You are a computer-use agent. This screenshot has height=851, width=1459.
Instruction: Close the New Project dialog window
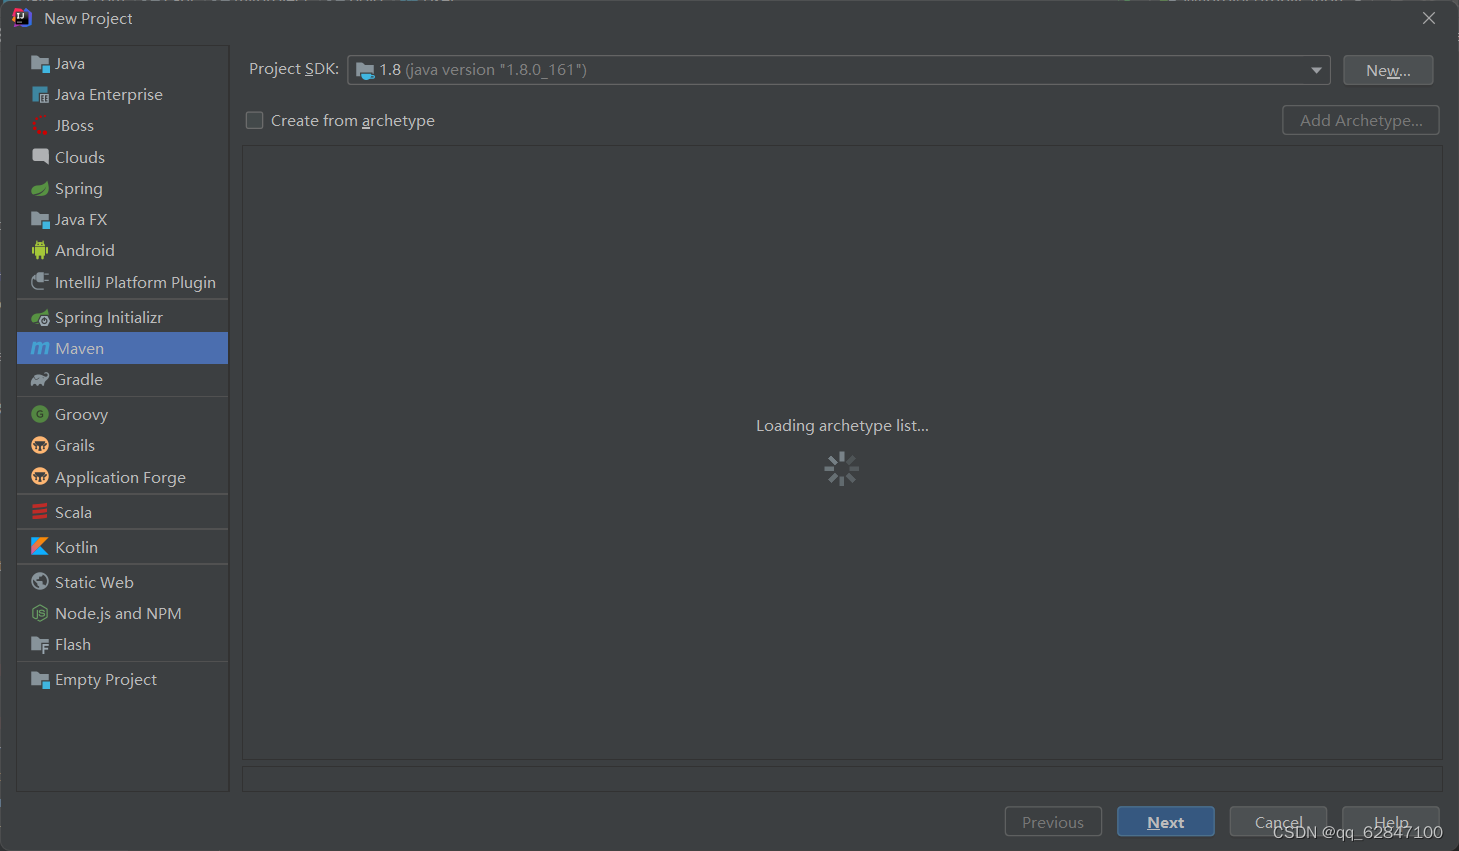pyautogui.click(x=1429, y=18)
